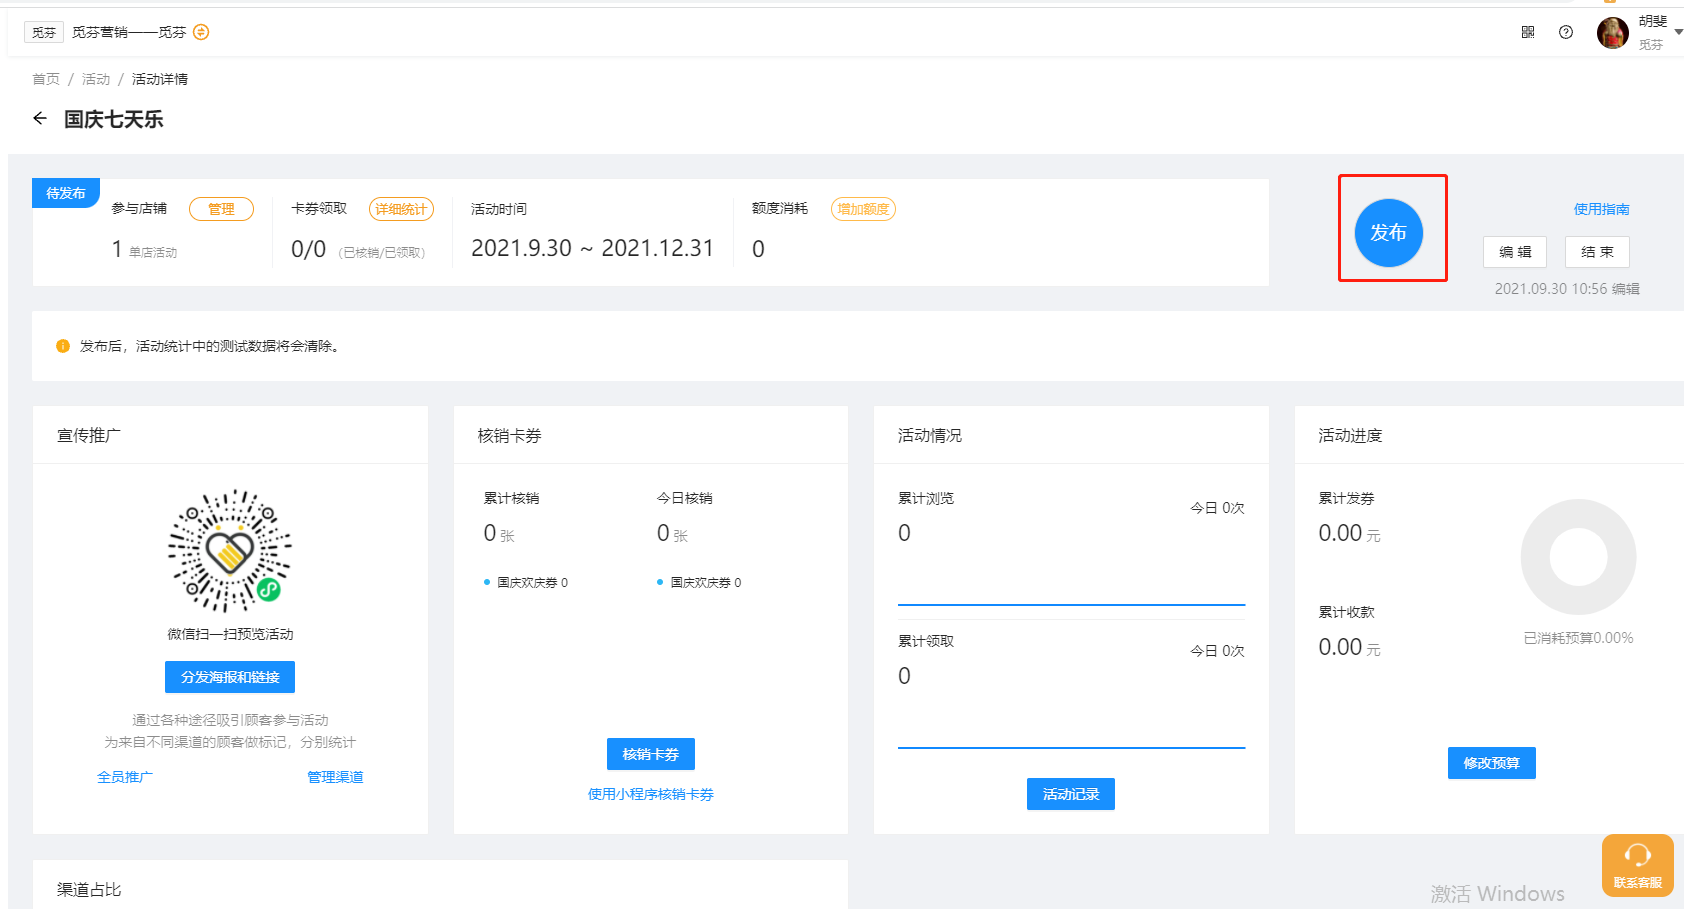Open the QR code icon in header
The image size is (1684, 909).
pos(1528,32)
